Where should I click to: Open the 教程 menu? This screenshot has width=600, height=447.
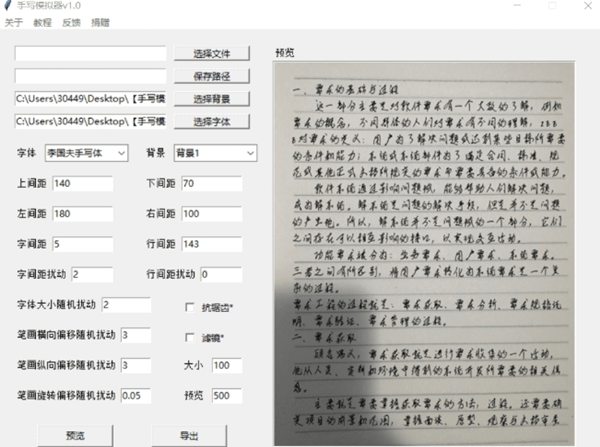click(42, 23)
